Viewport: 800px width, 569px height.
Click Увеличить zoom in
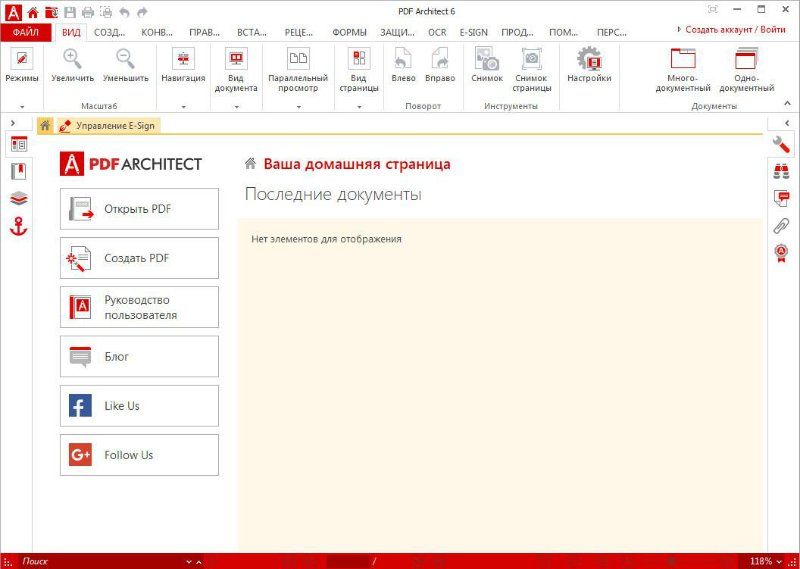click(72, 65)
